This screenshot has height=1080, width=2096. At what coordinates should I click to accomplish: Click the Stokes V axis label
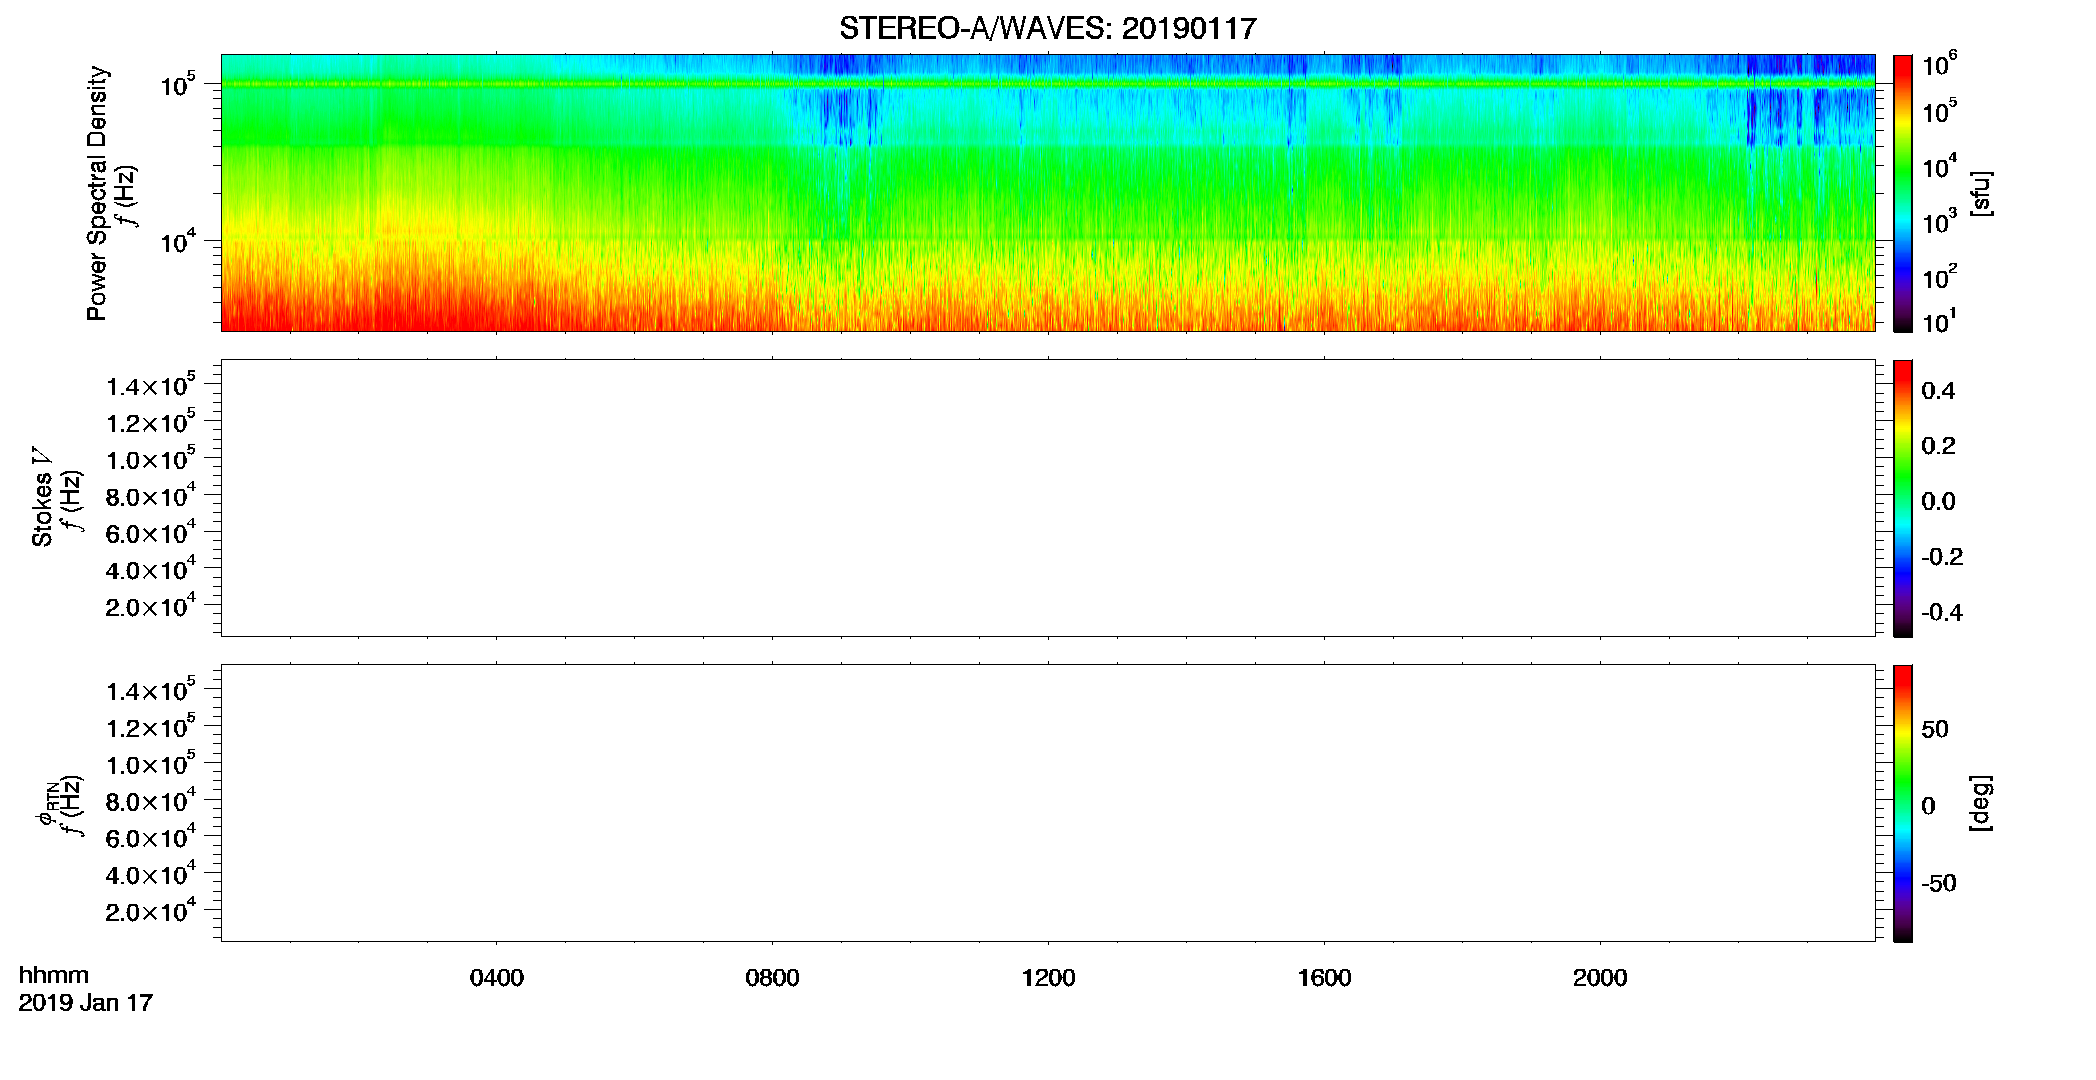(42, 497)
